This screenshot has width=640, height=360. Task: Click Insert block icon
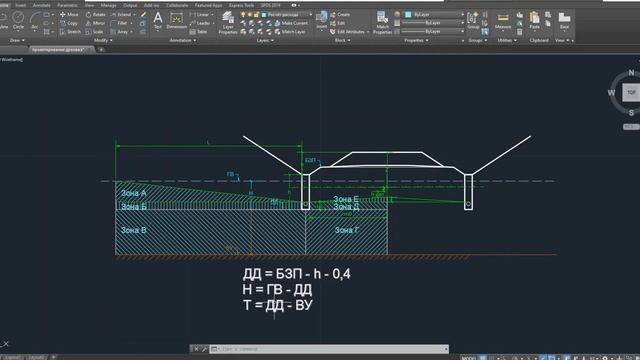tap(322, 20)
